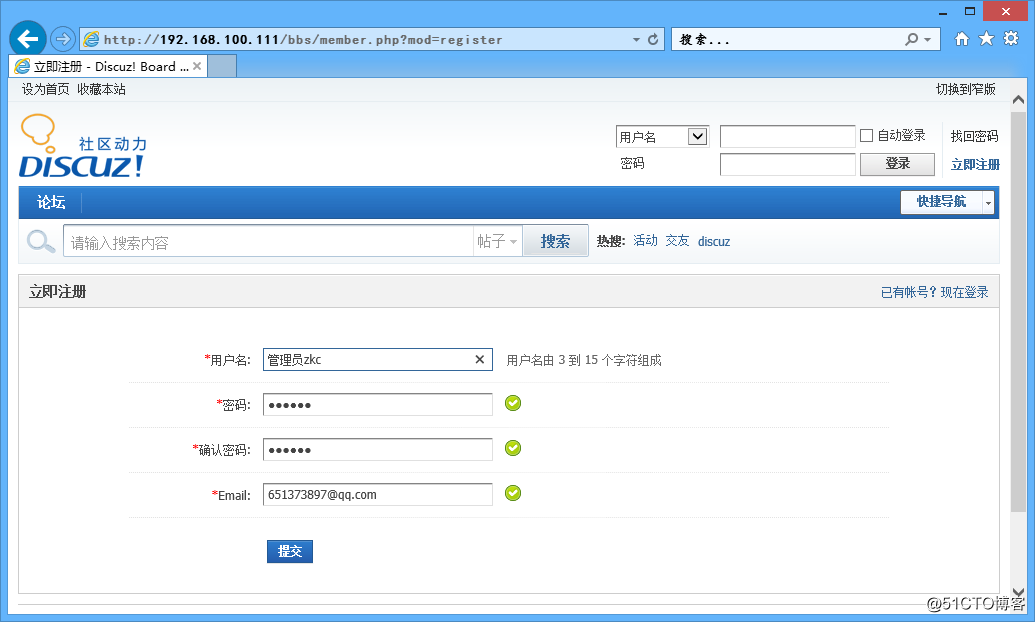Click the vertical scrollbar up arrow
Image resolution: width=1035 pixels, height=622 pixels.
[1018, 100]
